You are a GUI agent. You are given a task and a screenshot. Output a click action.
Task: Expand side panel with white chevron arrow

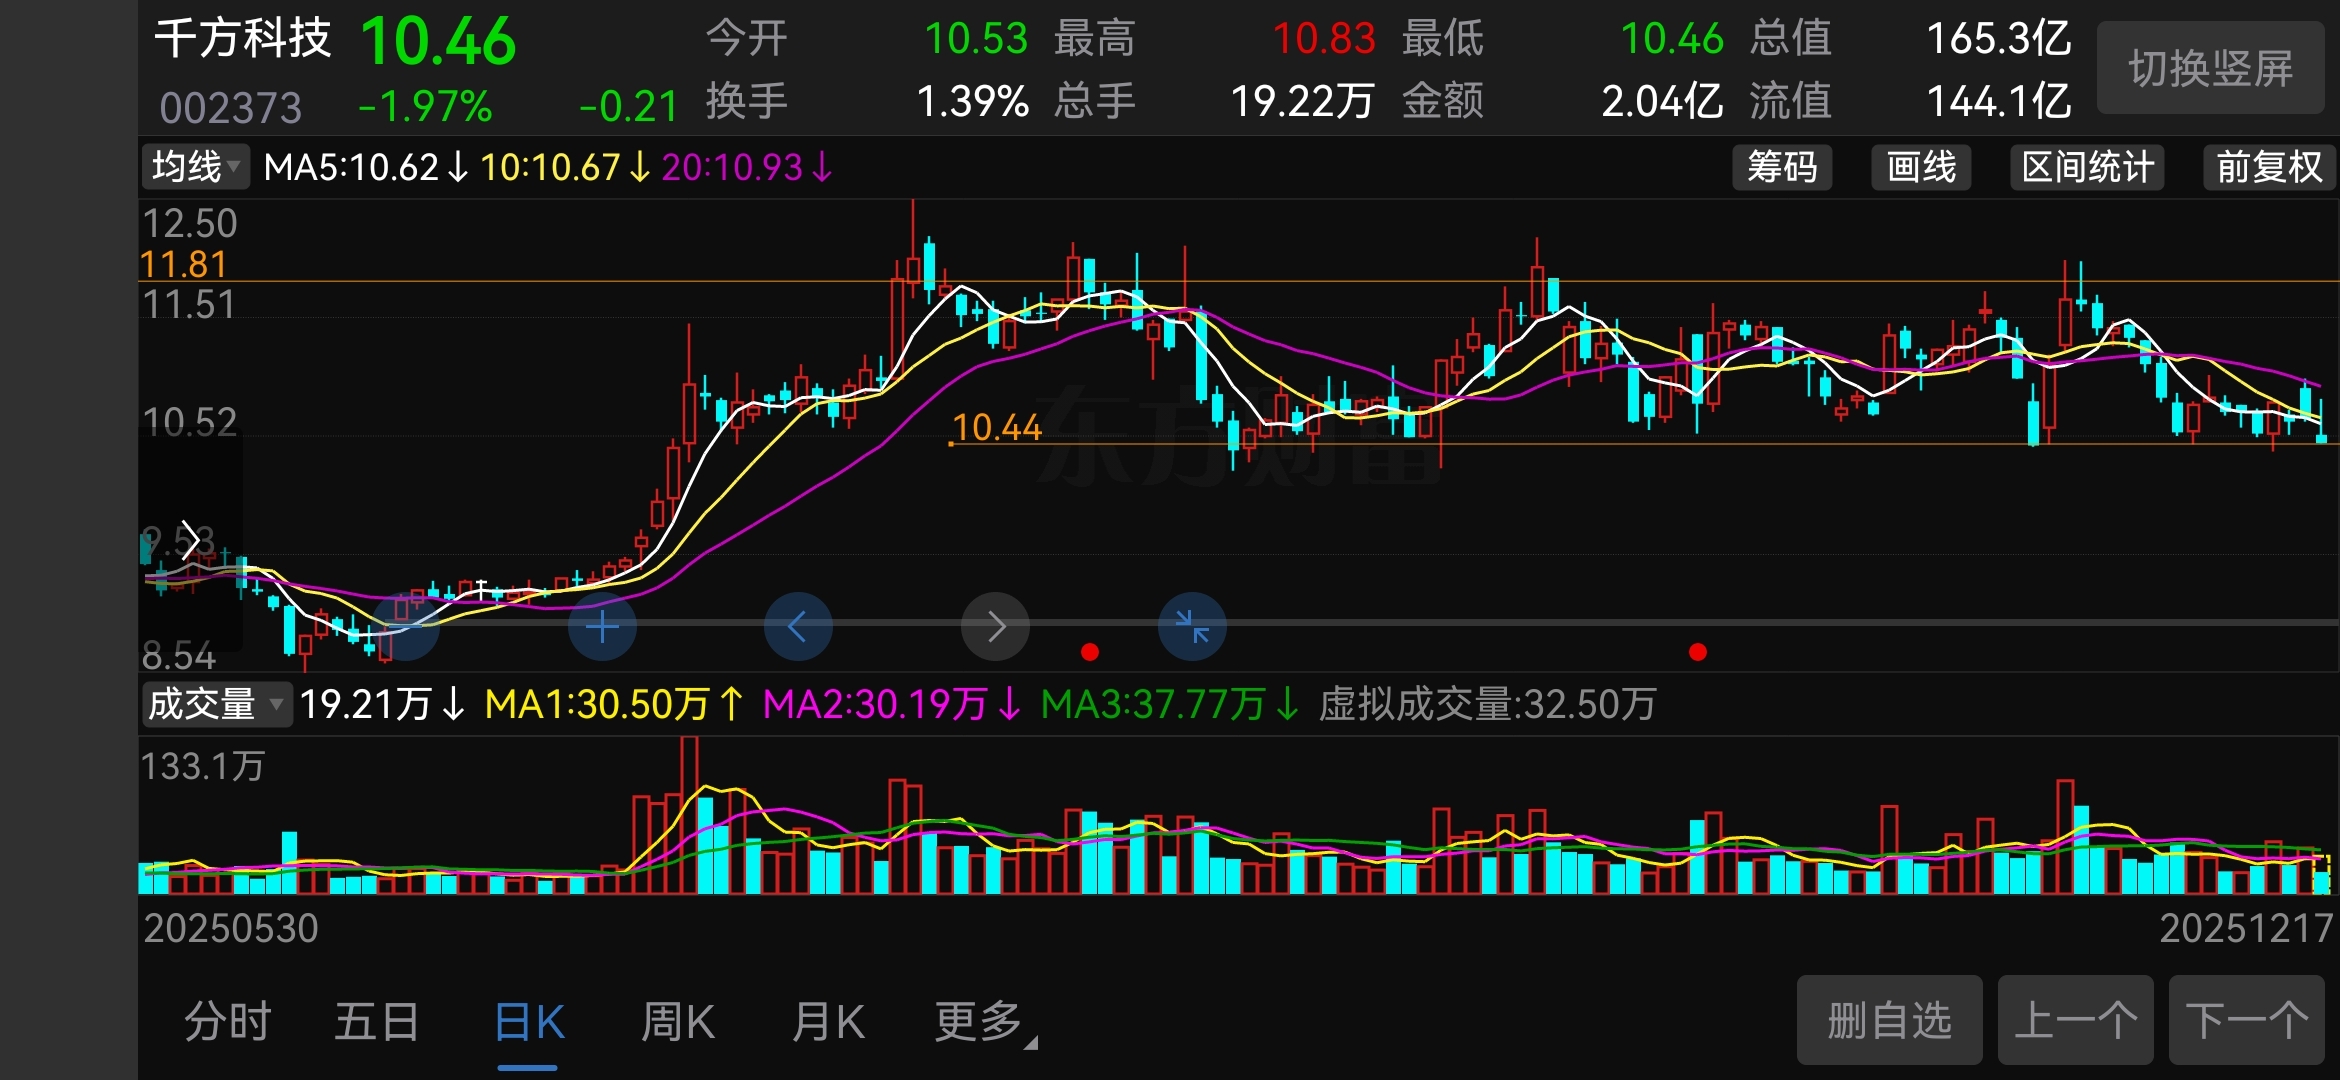coord(189,540)
